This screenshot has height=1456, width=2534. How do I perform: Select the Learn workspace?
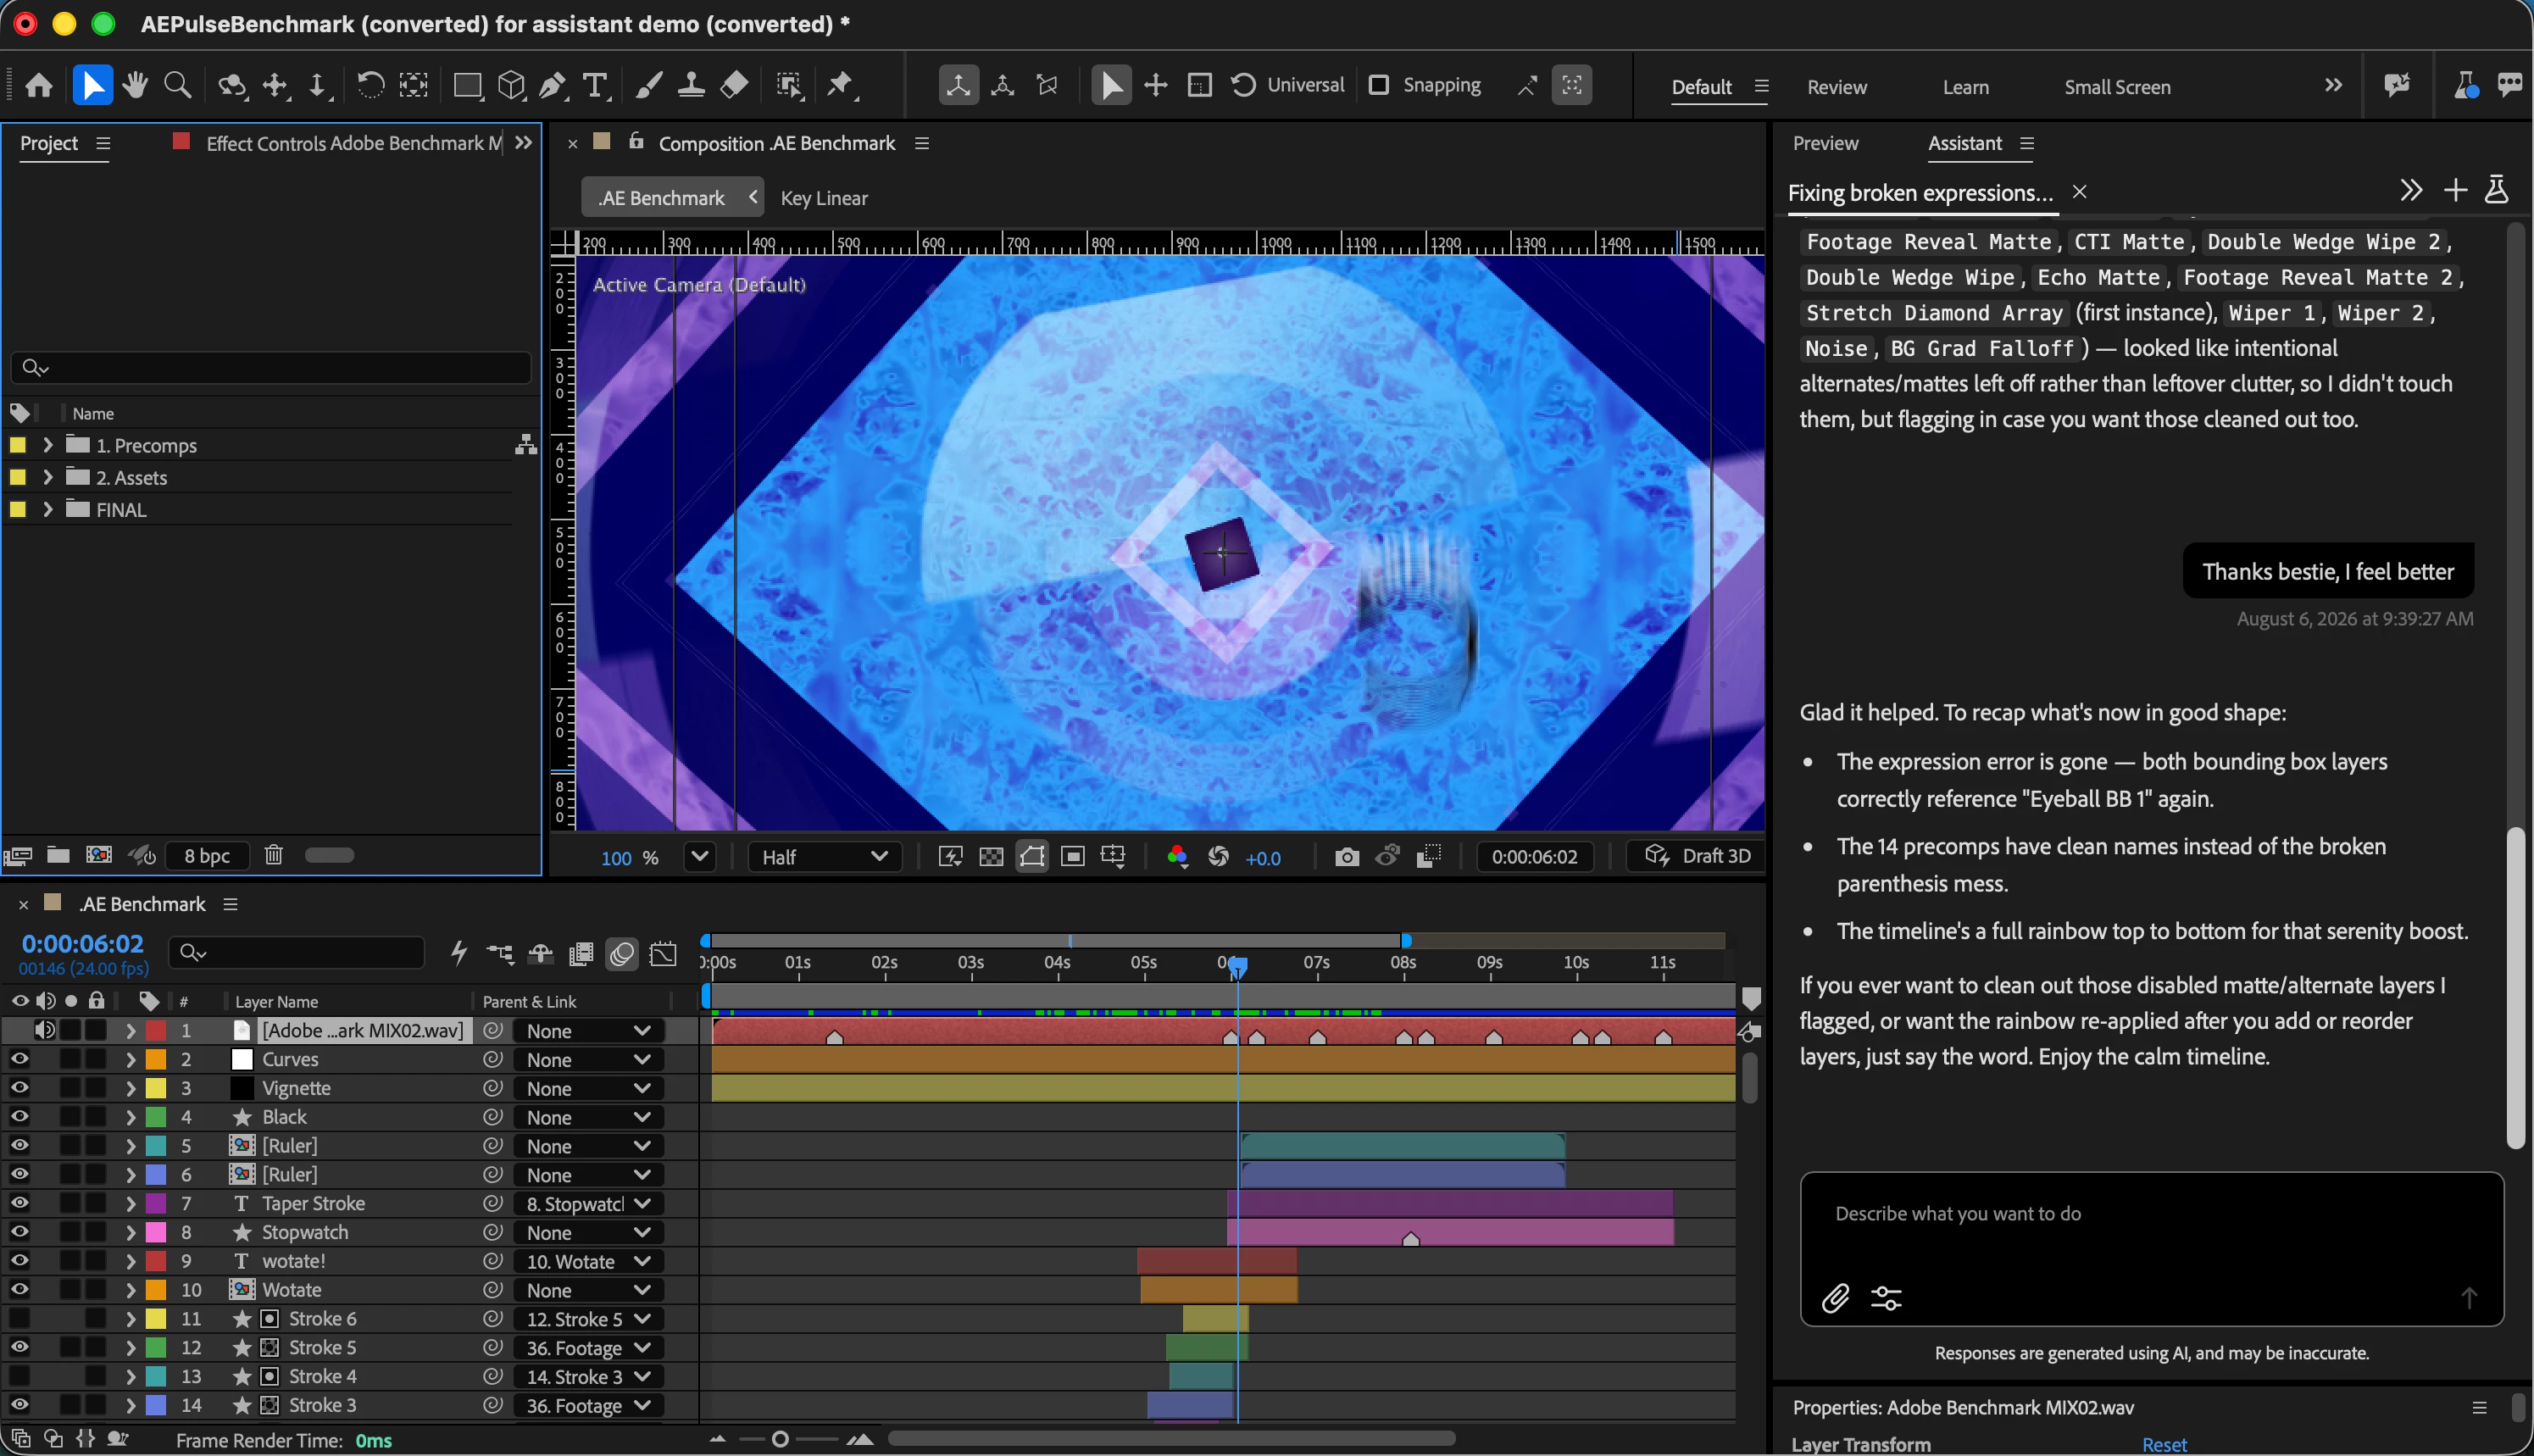click(x=1965, y=87)
